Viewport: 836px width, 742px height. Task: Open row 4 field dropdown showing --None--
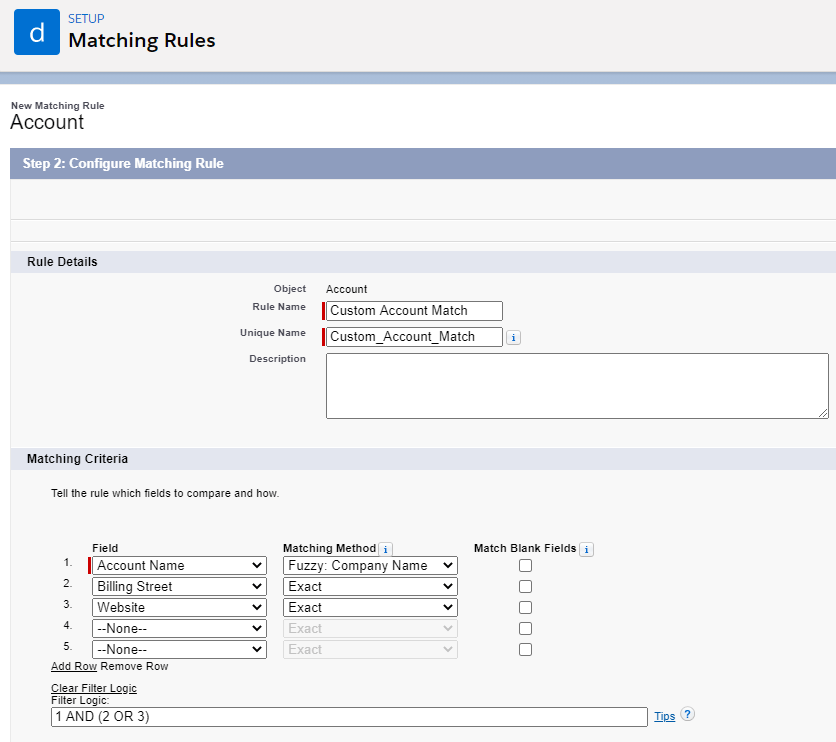(180, 629)
